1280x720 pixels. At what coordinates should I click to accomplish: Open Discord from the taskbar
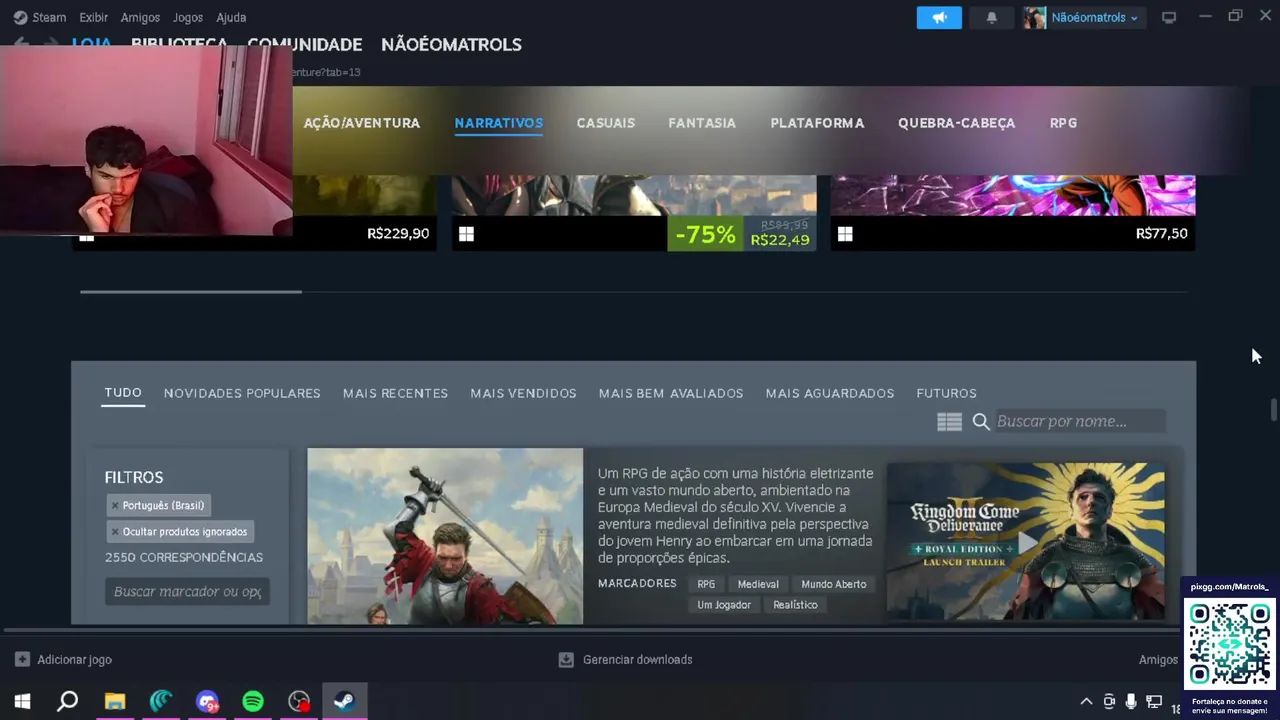(x=207, y=702)
